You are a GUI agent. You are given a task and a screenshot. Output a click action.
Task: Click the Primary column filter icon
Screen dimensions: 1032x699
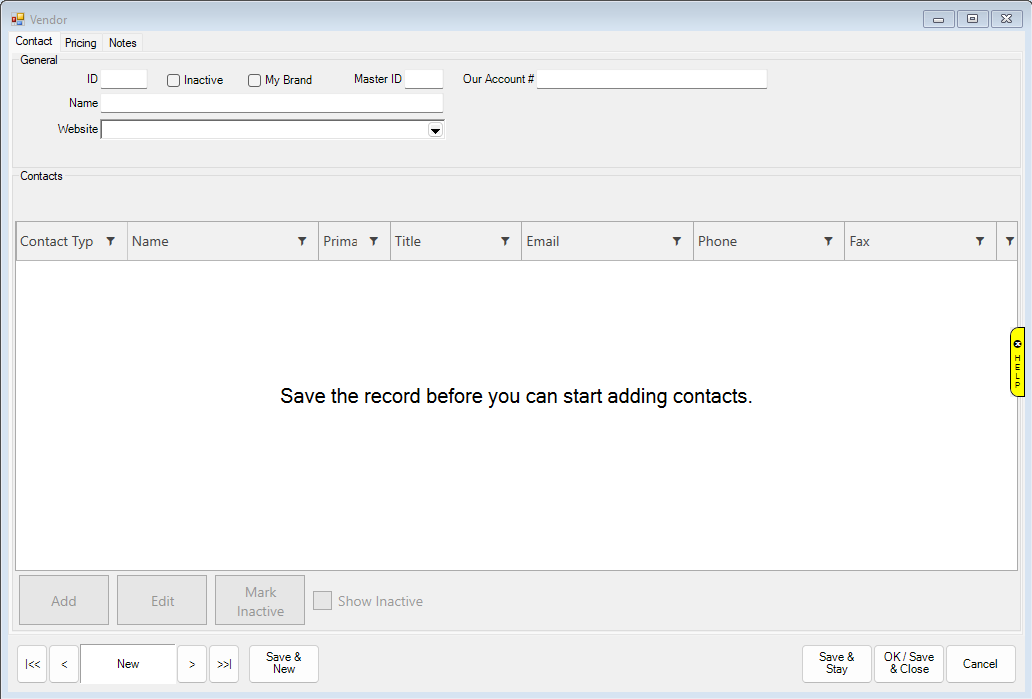(x=374, y=241)
